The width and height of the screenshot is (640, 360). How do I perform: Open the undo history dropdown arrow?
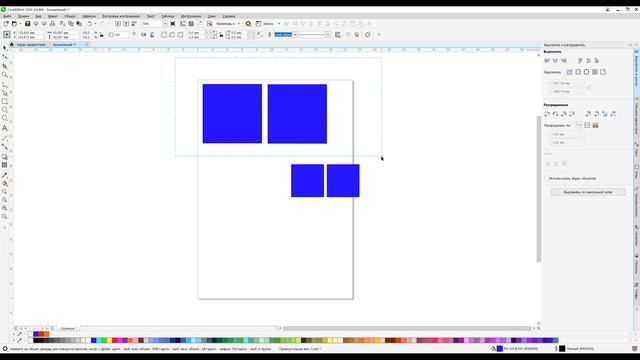coord(95,24)
